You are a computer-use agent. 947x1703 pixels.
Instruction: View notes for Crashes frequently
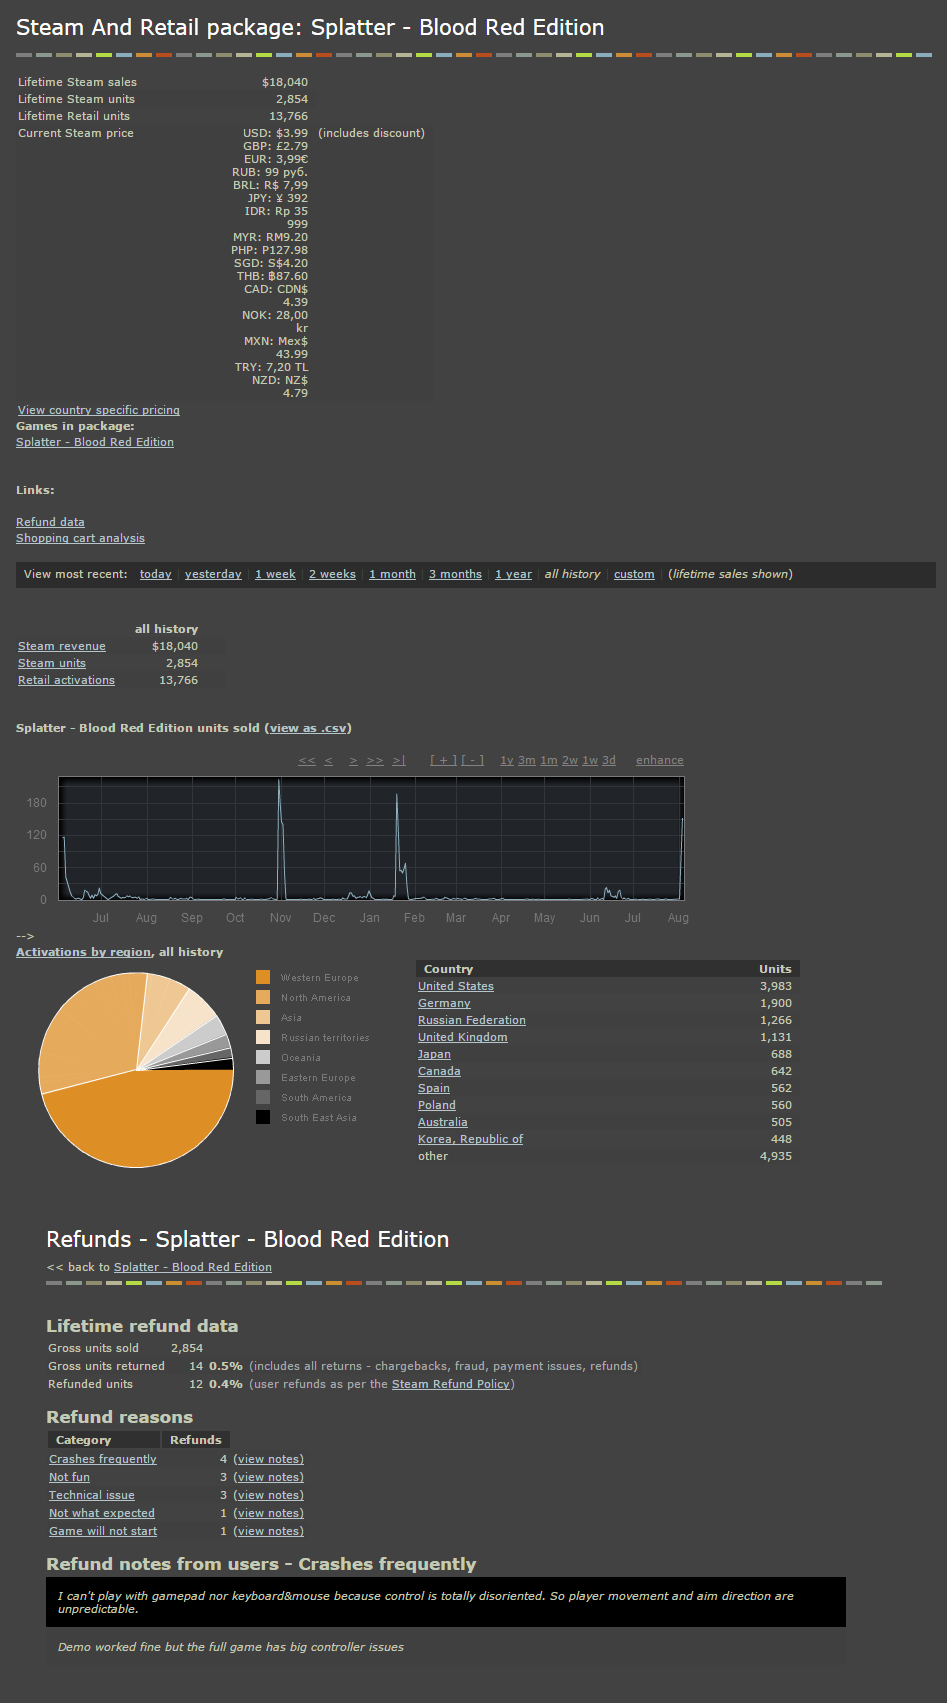click(x=269, y=1459)
